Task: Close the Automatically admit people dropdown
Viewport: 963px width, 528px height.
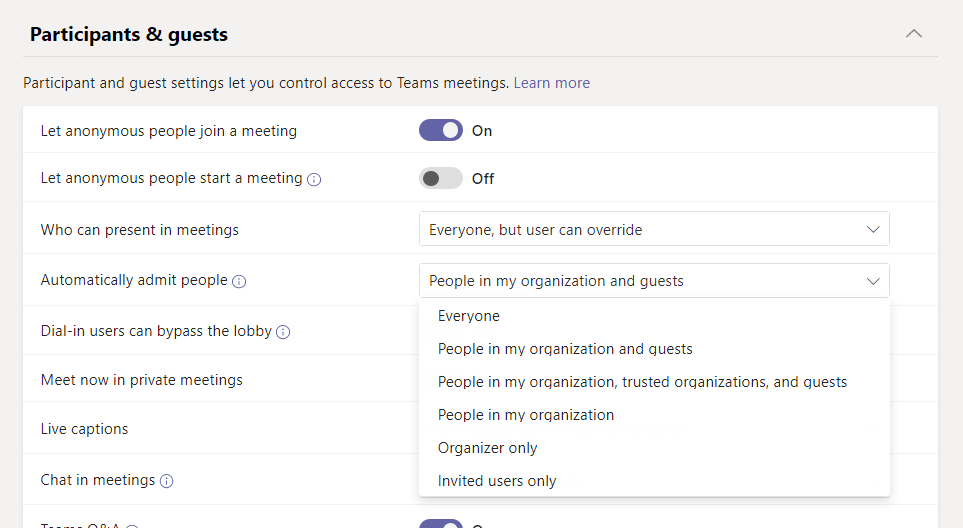Action: (654, 281)
